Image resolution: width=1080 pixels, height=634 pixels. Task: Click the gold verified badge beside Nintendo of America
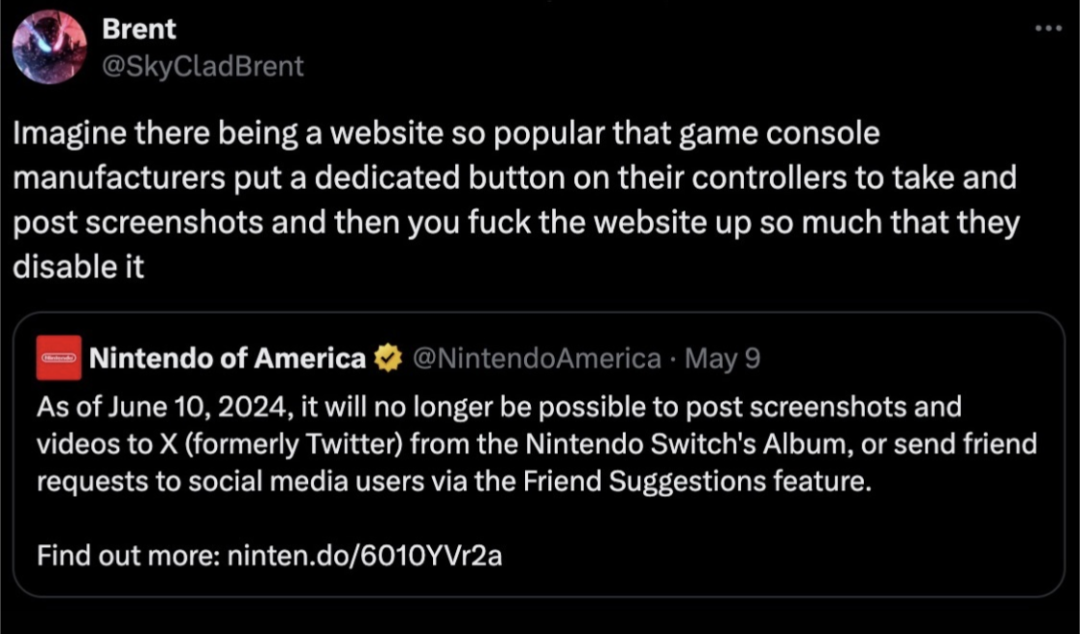[x=386, y=358]
